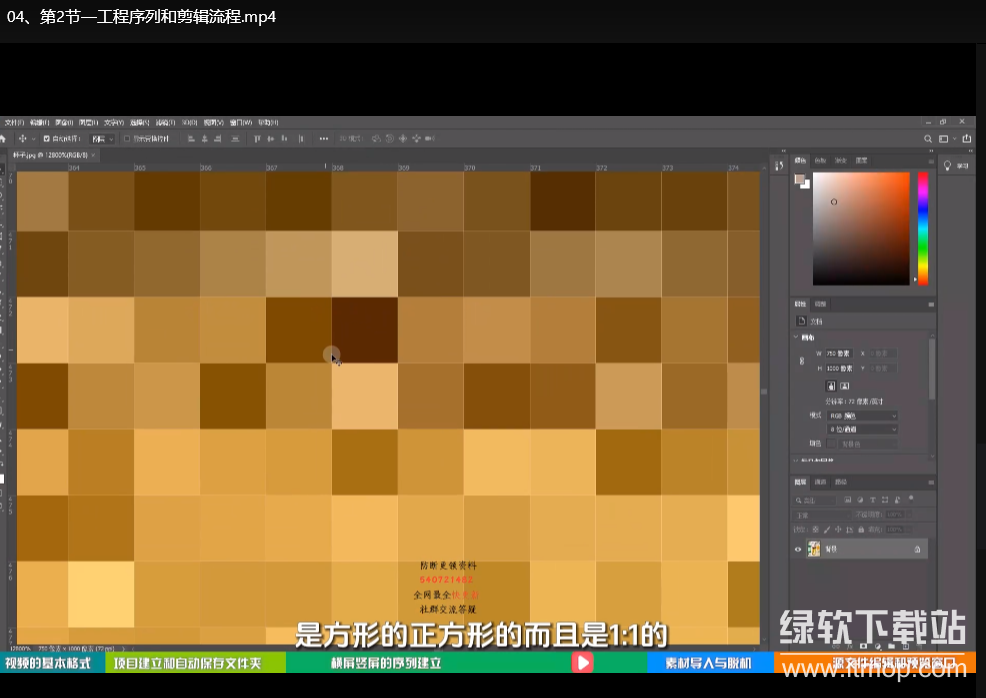Switch to the Channels tab in Layers panel
Viewport: 986px width, 698px height.
[x=822, y=481]
